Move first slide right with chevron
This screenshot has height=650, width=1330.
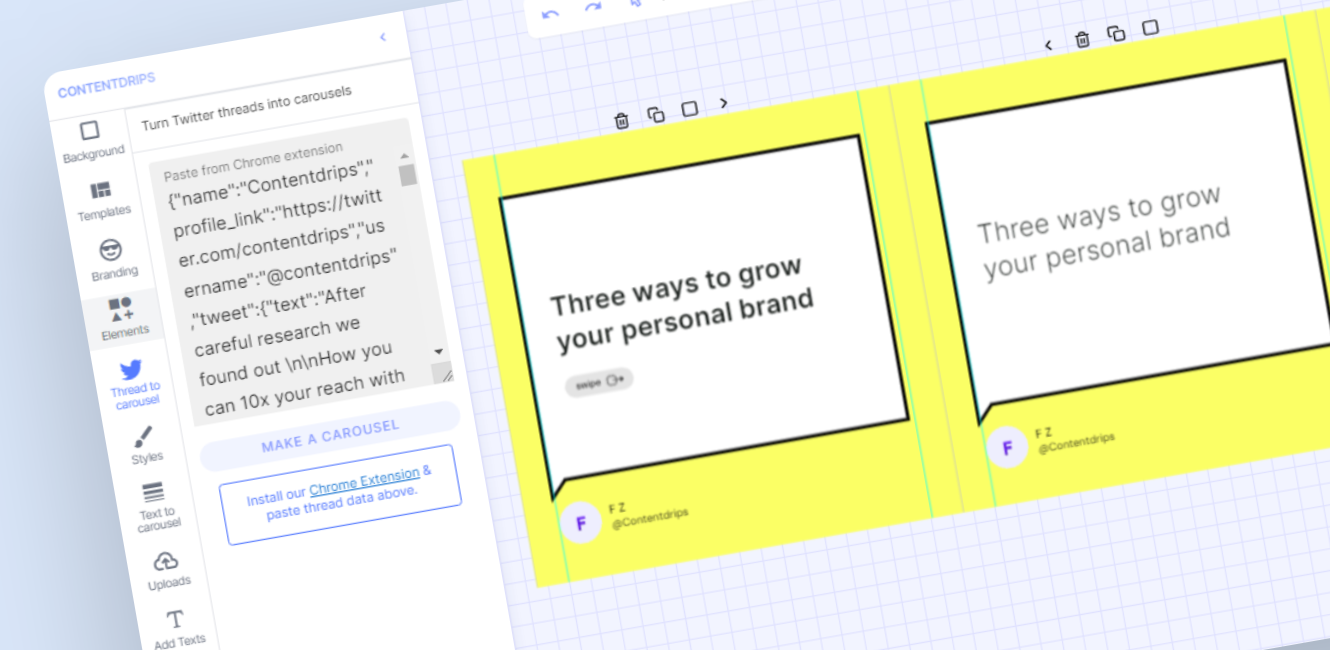click(724, 102)
